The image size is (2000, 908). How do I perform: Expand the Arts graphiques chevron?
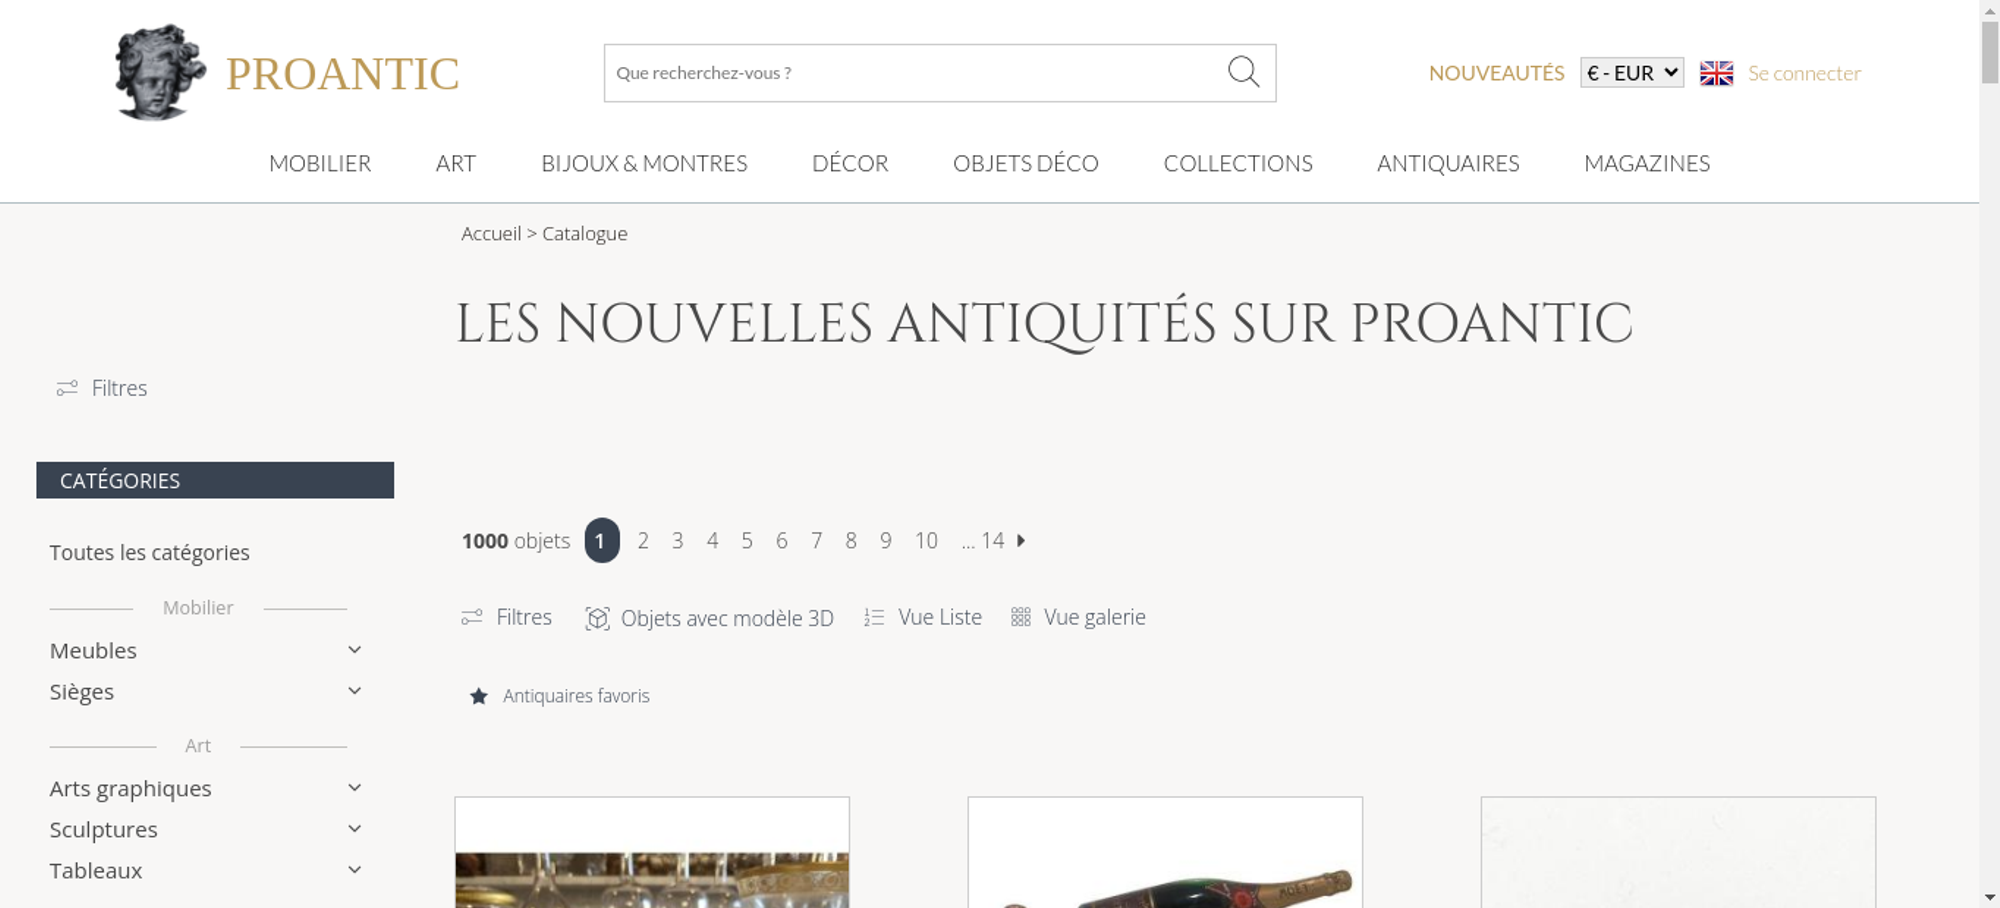[x=354, y=788]
